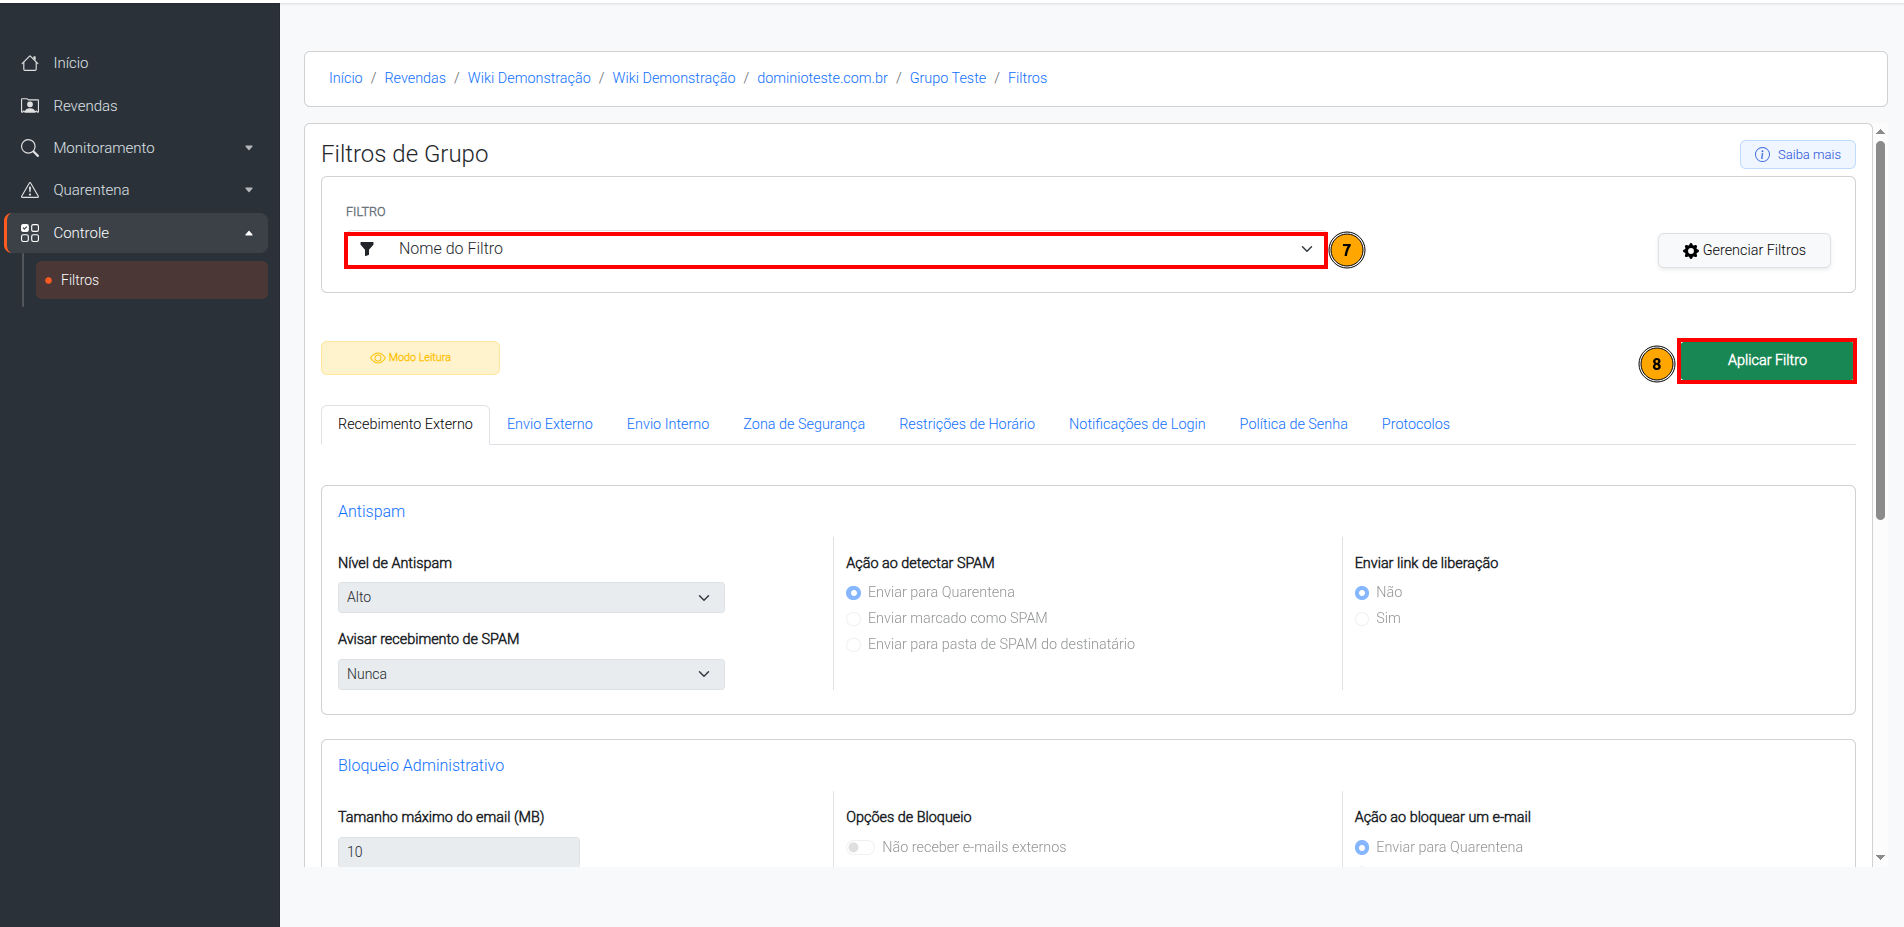1904x927 pixels.
Task: Select Não for Enviar link de liberação
Action: [x=1362, y=593]
